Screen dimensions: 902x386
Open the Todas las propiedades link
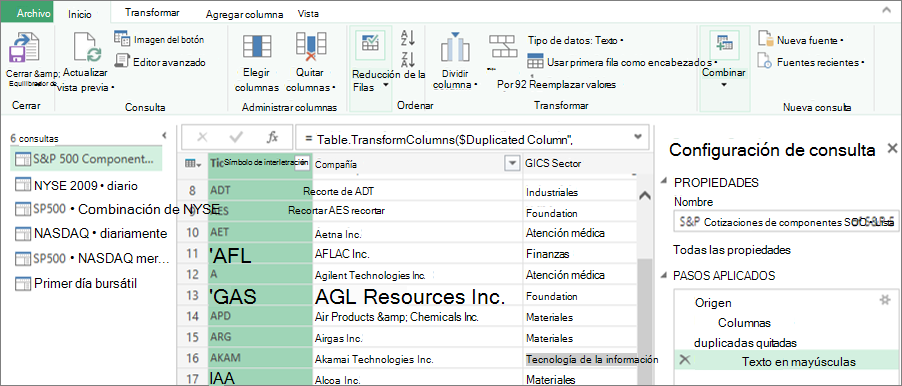(732, 250)
